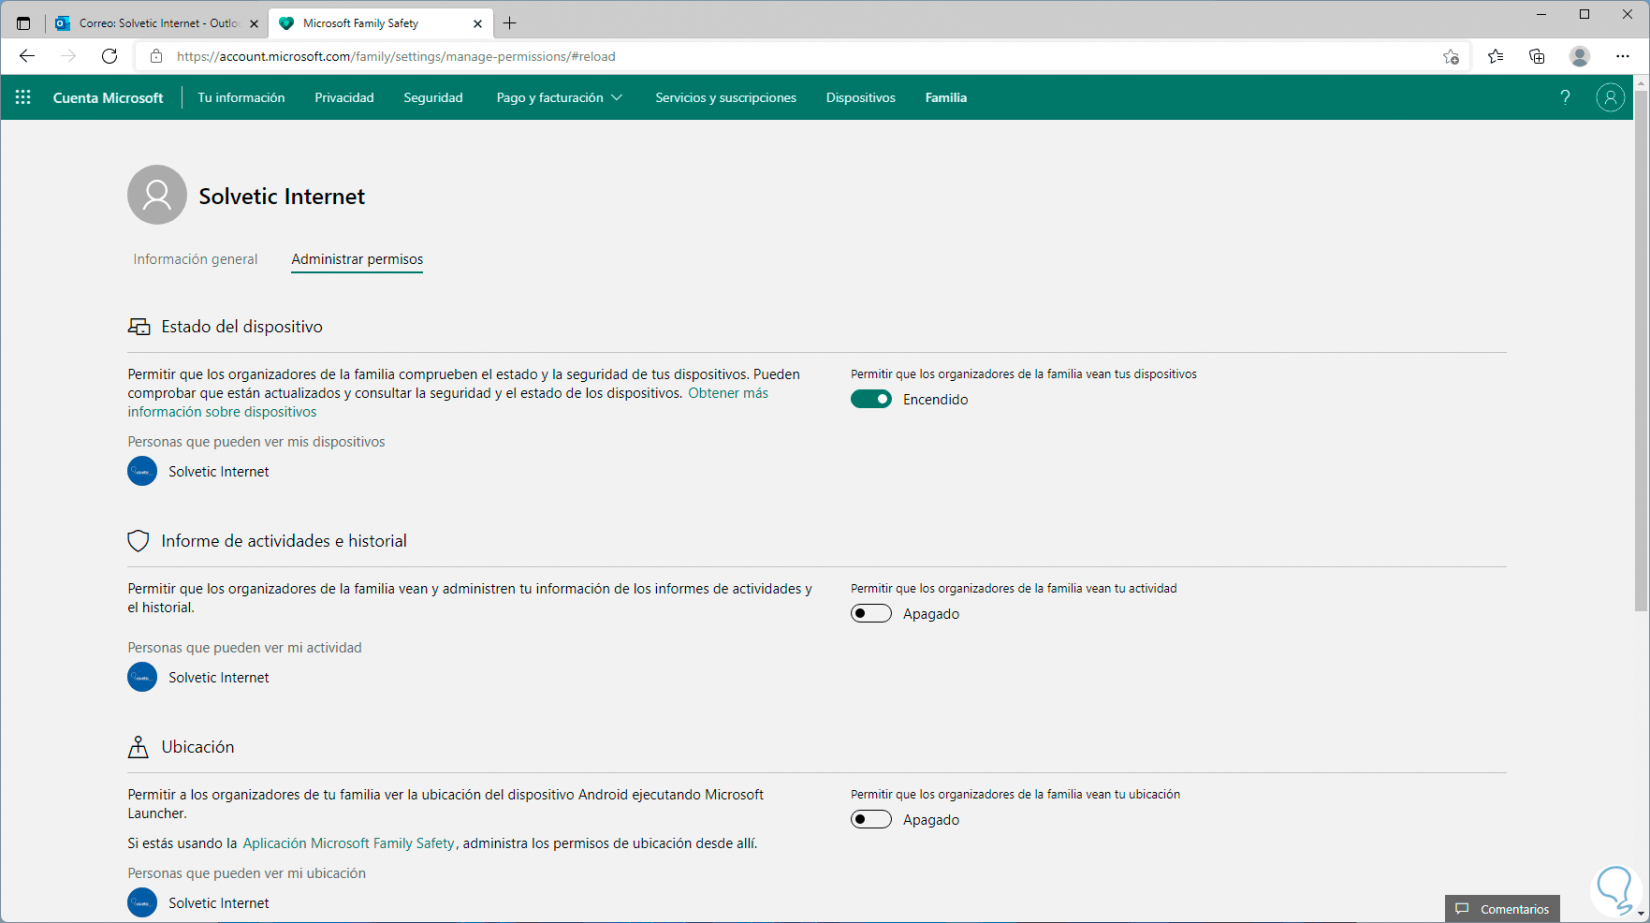Open the Aplicación Microsoft Family Safety link
The width and height of the screenshot is (1650, 923).
348,843
